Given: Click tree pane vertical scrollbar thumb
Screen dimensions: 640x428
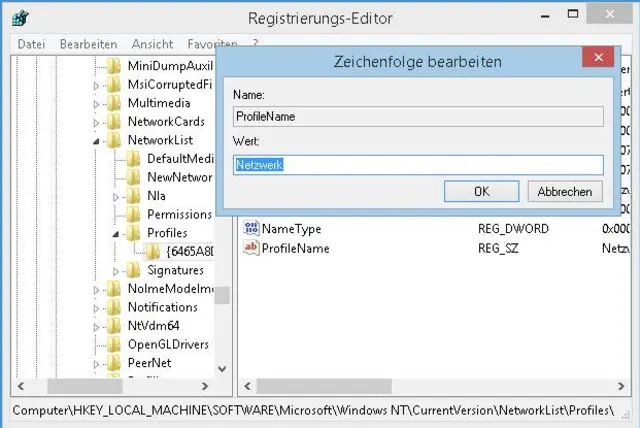Looking at the screenshot, I should [x=222, y=295].
